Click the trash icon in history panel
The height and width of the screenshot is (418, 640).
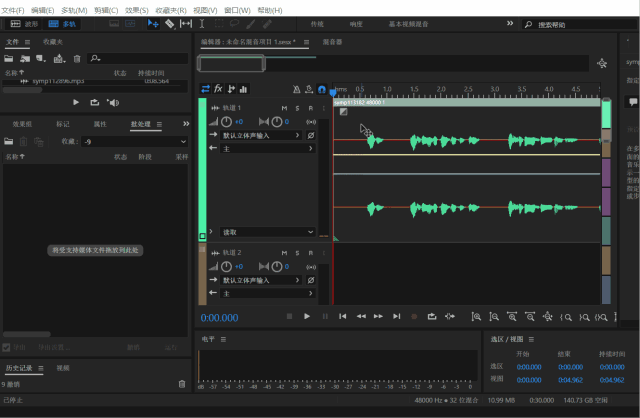(181, 383)
